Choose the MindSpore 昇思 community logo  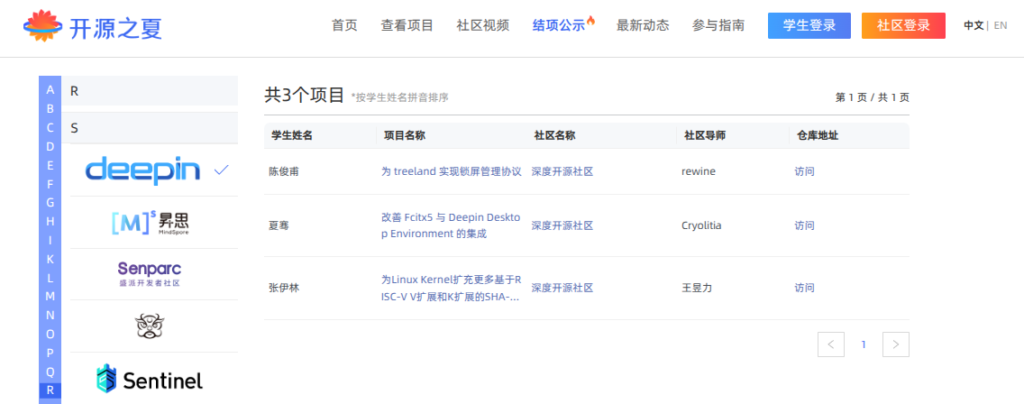click(149, 222)
